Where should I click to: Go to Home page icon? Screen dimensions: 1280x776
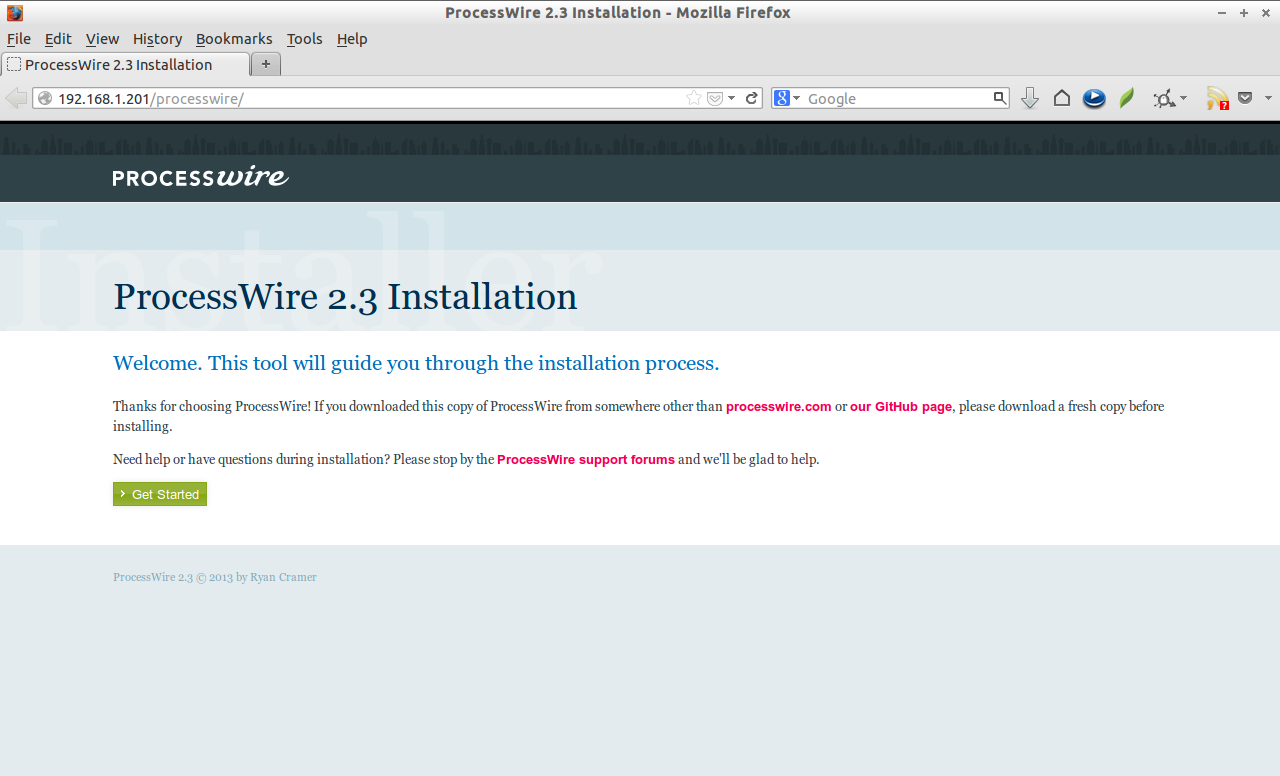(x=1062, y=98)
